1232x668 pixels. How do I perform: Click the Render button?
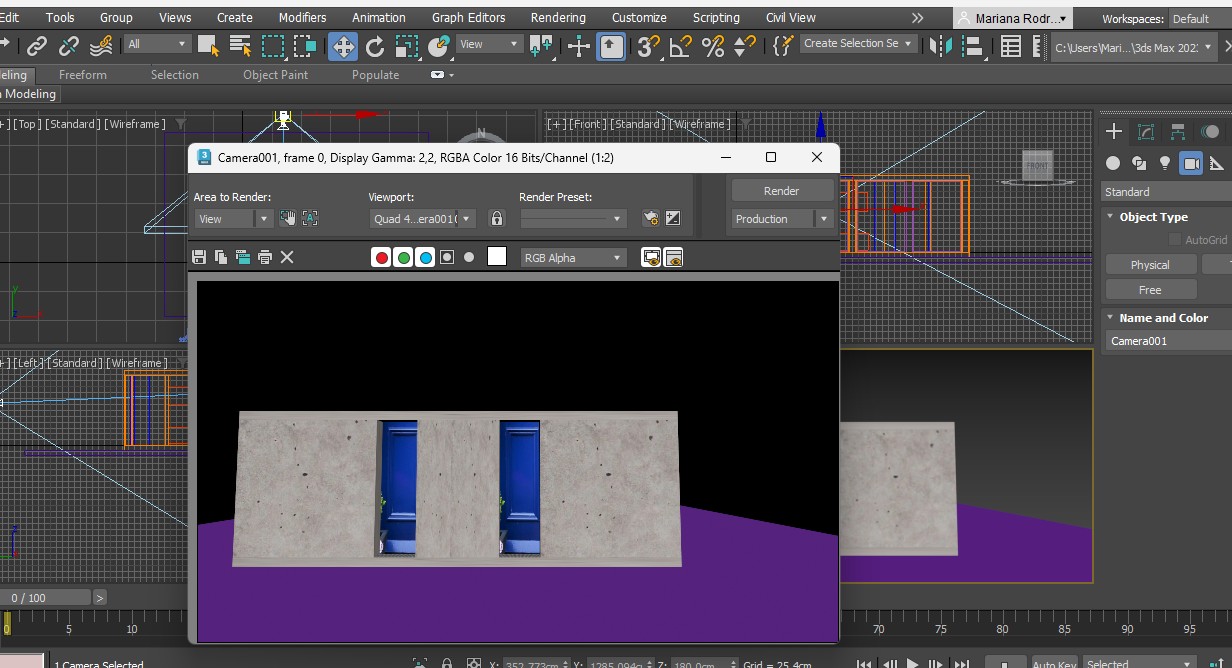pos(781,191)
